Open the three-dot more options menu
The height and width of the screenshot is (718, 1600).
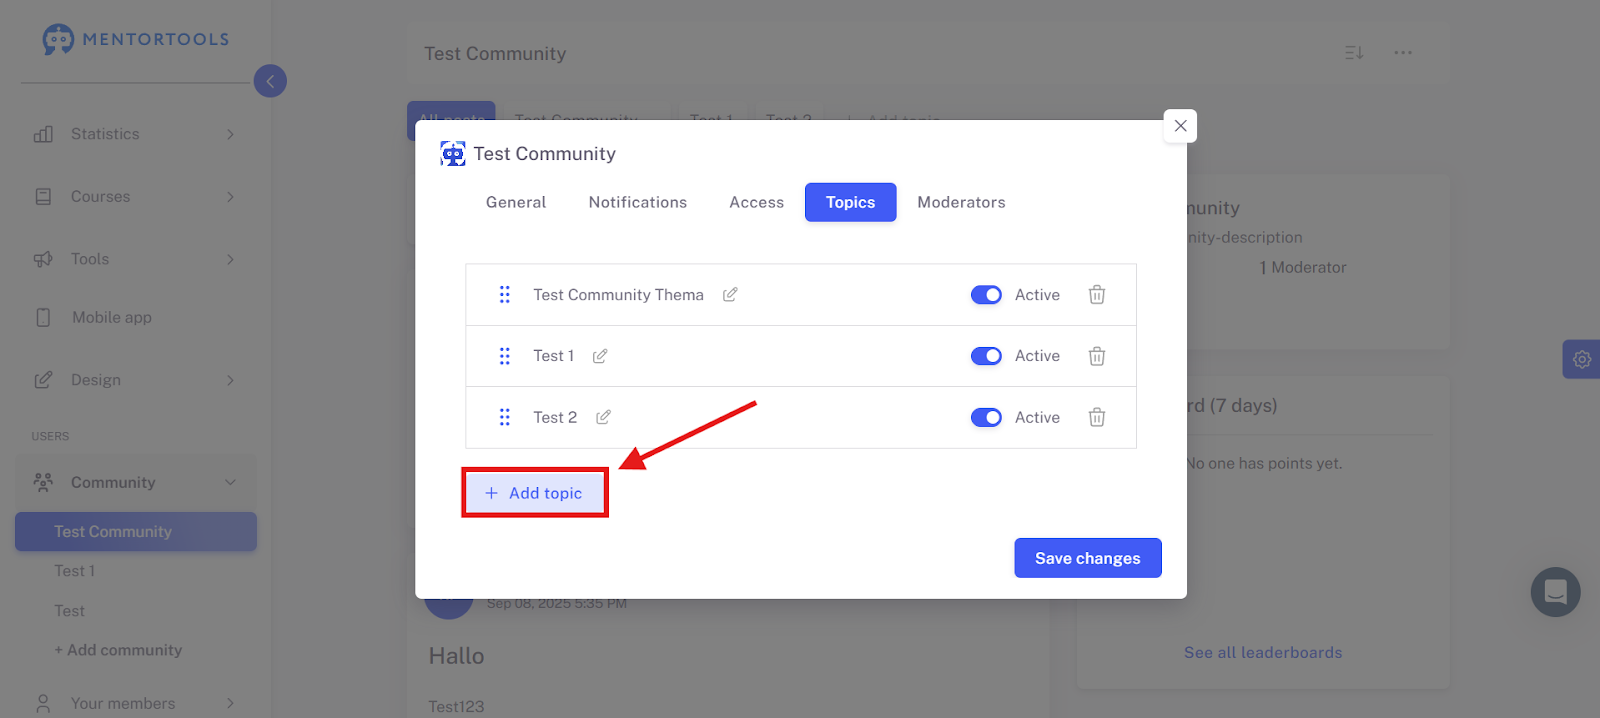pos(1403,53)
